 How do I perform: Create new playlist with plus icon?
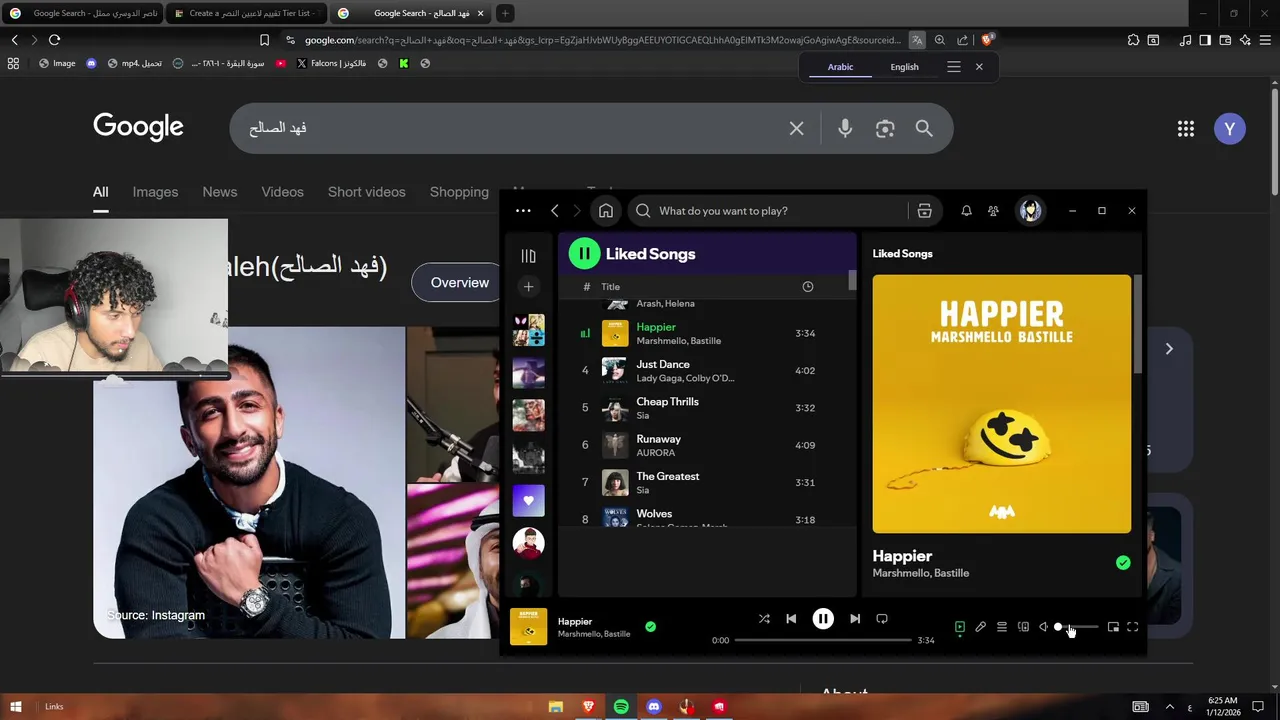pyautogui.click(x=528, y=287)
